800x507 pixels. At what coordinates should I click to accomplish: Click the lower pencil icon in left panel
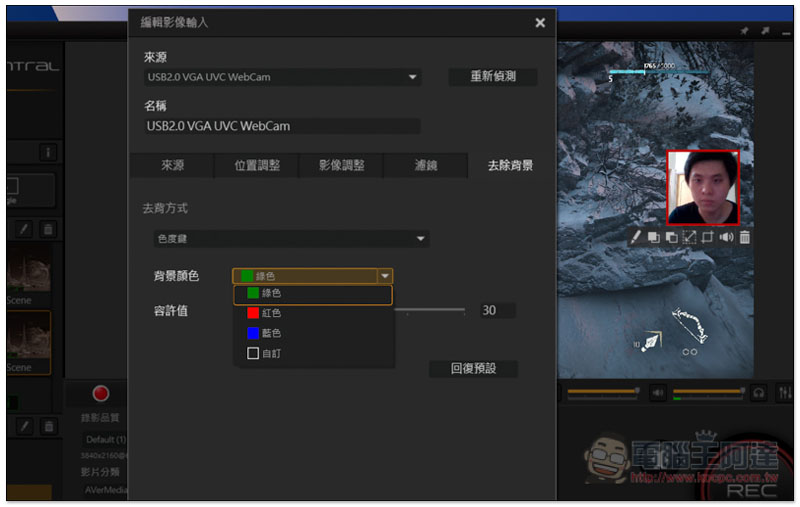coord(24,426)
